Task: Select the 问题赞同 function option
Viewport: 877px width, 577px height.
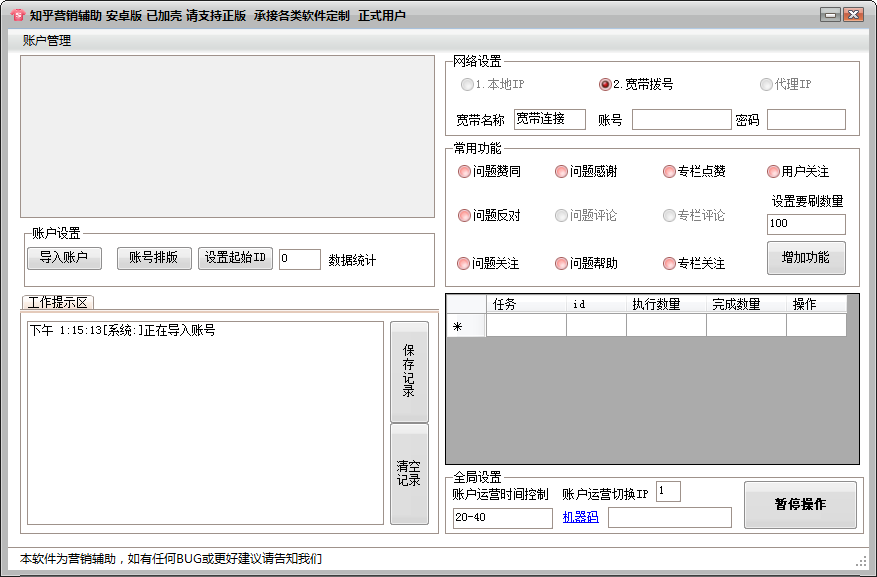Action: (464, 172)
